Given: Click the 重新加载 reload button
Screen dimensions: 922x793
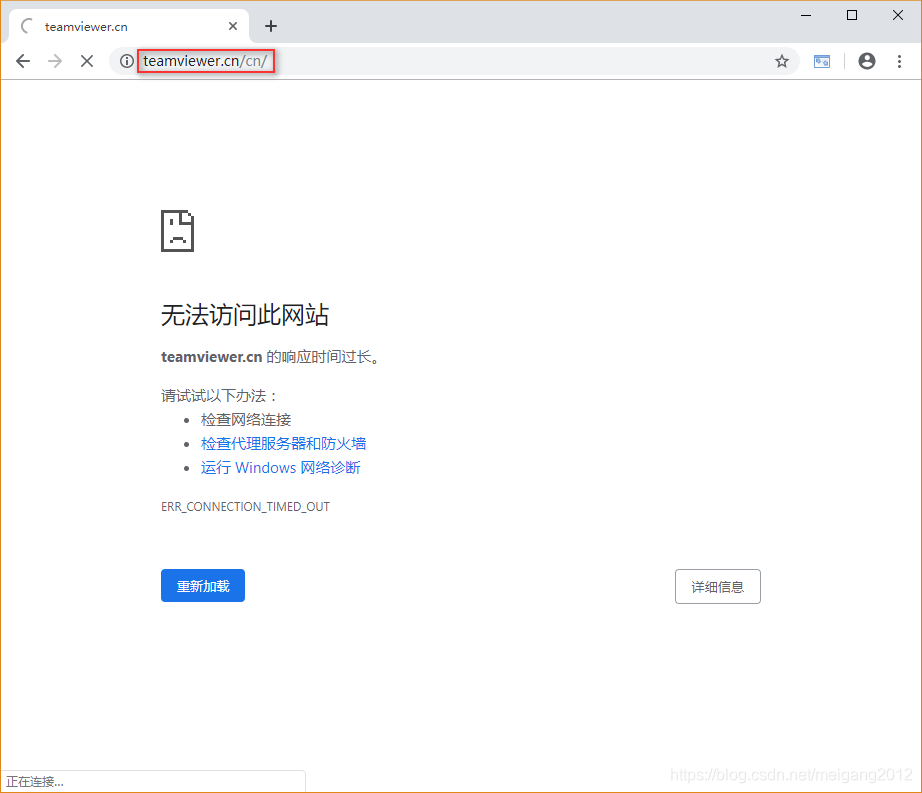Looking at the screenshot, I should [x=203, y=585].
